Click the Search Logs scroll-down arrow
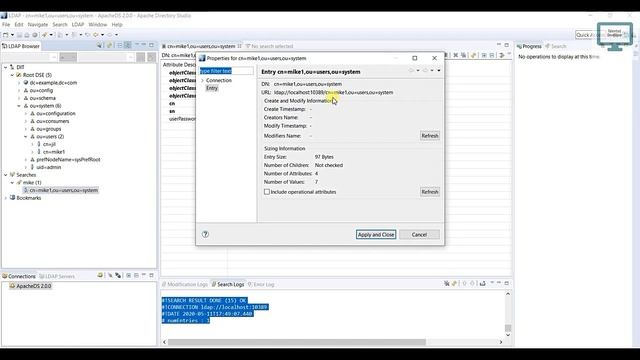This screenshot has width=640, height=360. tap(508, 335)
